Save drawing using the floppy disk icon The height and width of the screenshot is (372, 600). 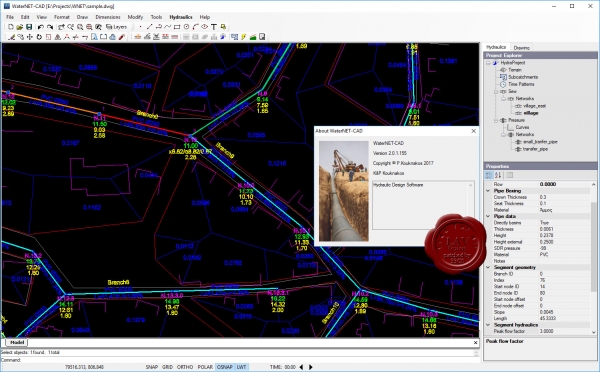click(29, 27)
